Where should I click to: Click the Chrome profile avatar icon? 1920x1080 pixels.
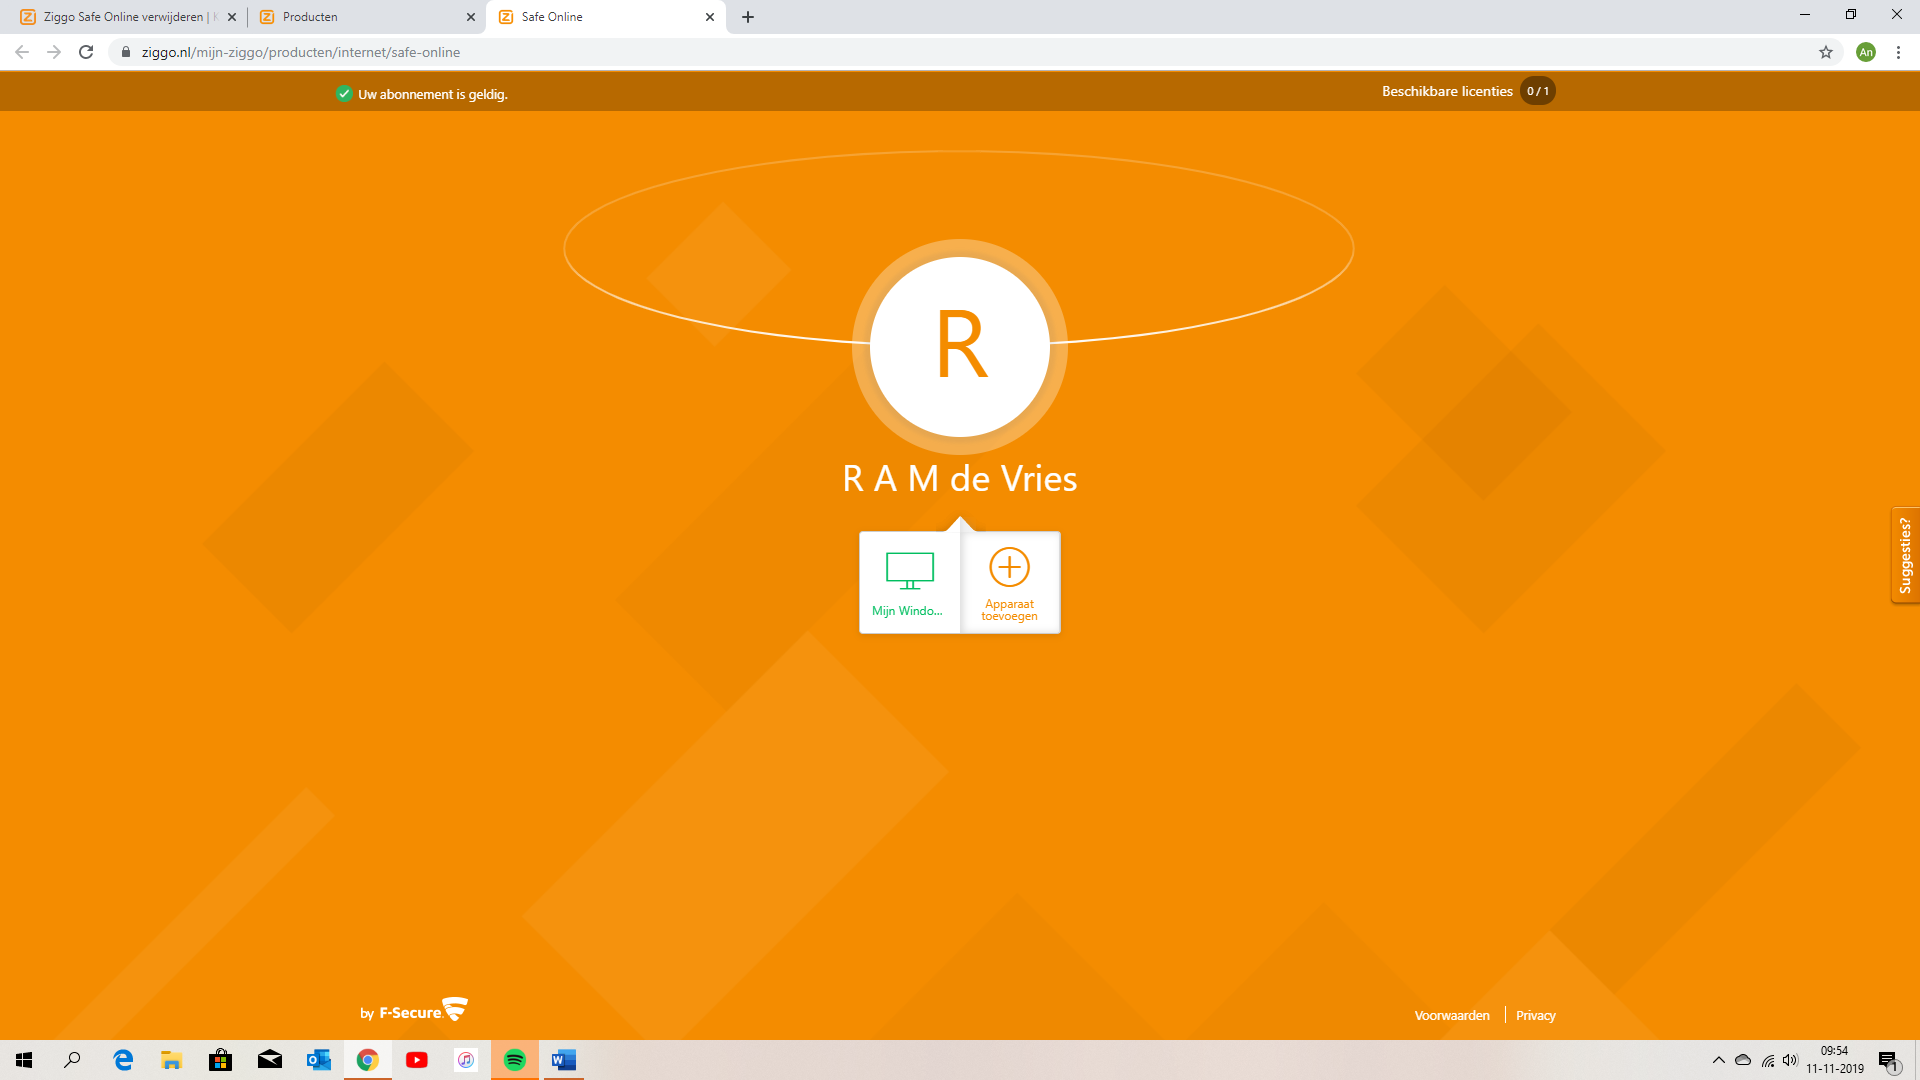(1866, 52)
